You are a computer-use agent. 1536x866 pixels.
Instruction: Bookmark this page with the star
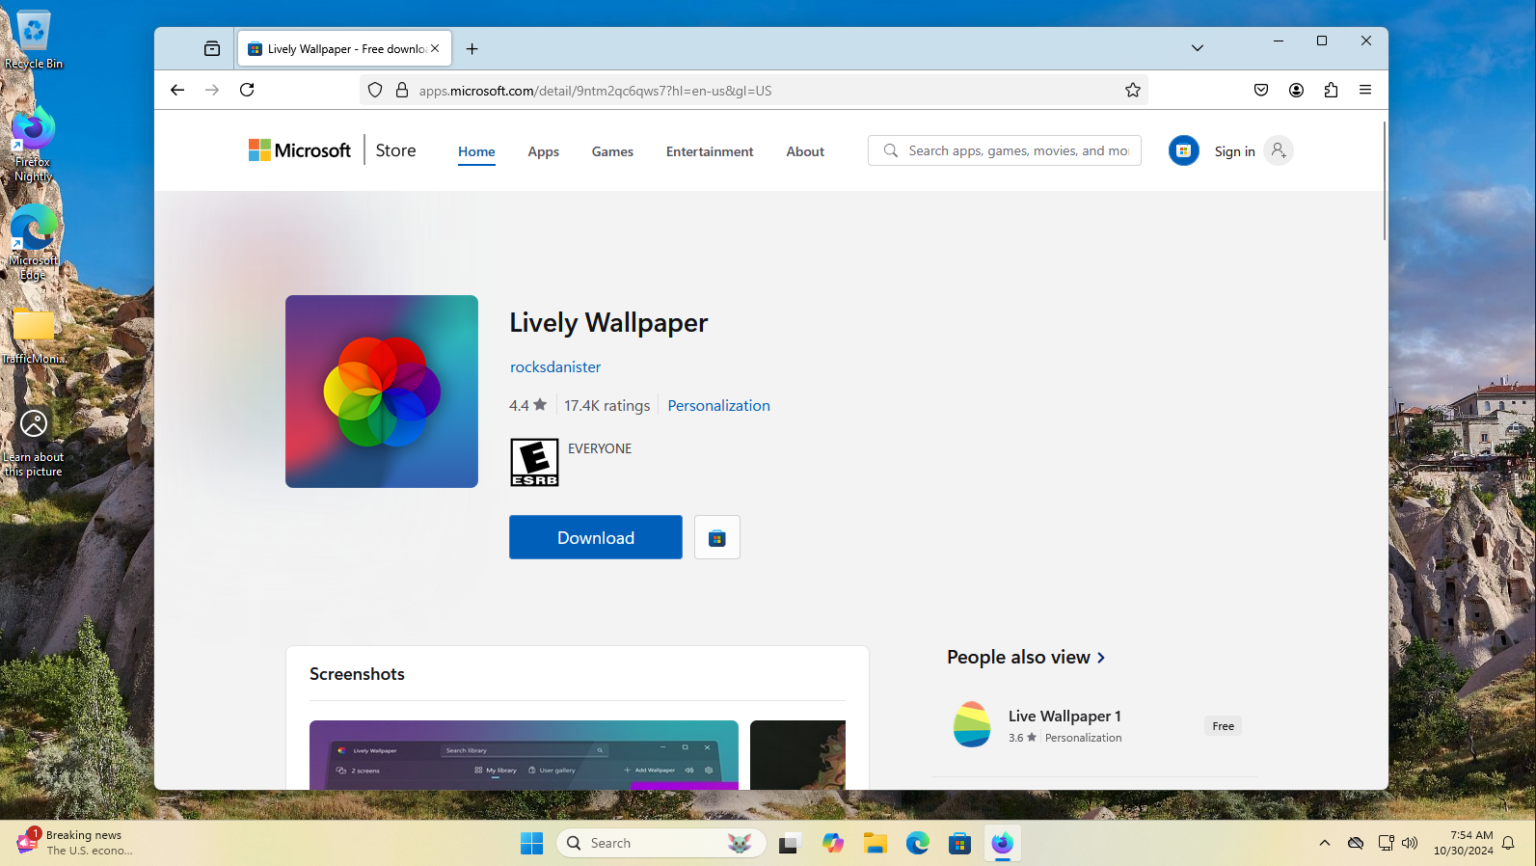point(1133,90)
